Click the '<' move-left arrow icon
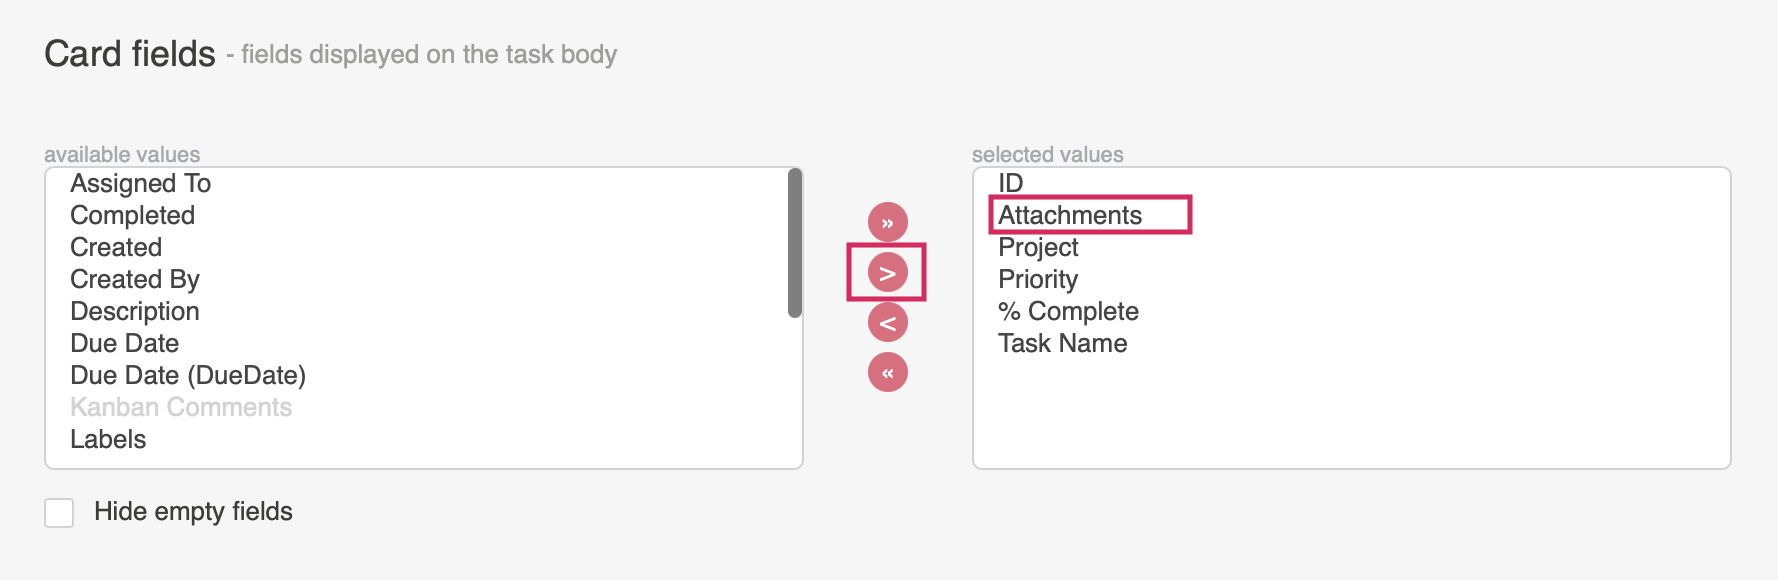Viewport: 1778px width, 580px height. (x=887, y=321)
